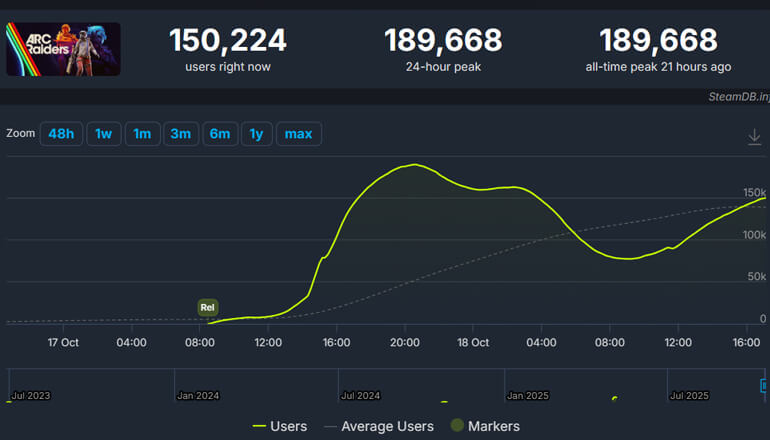
Task: Click the ARC Raiders game banner image
Action: click(x=63, y=49)
